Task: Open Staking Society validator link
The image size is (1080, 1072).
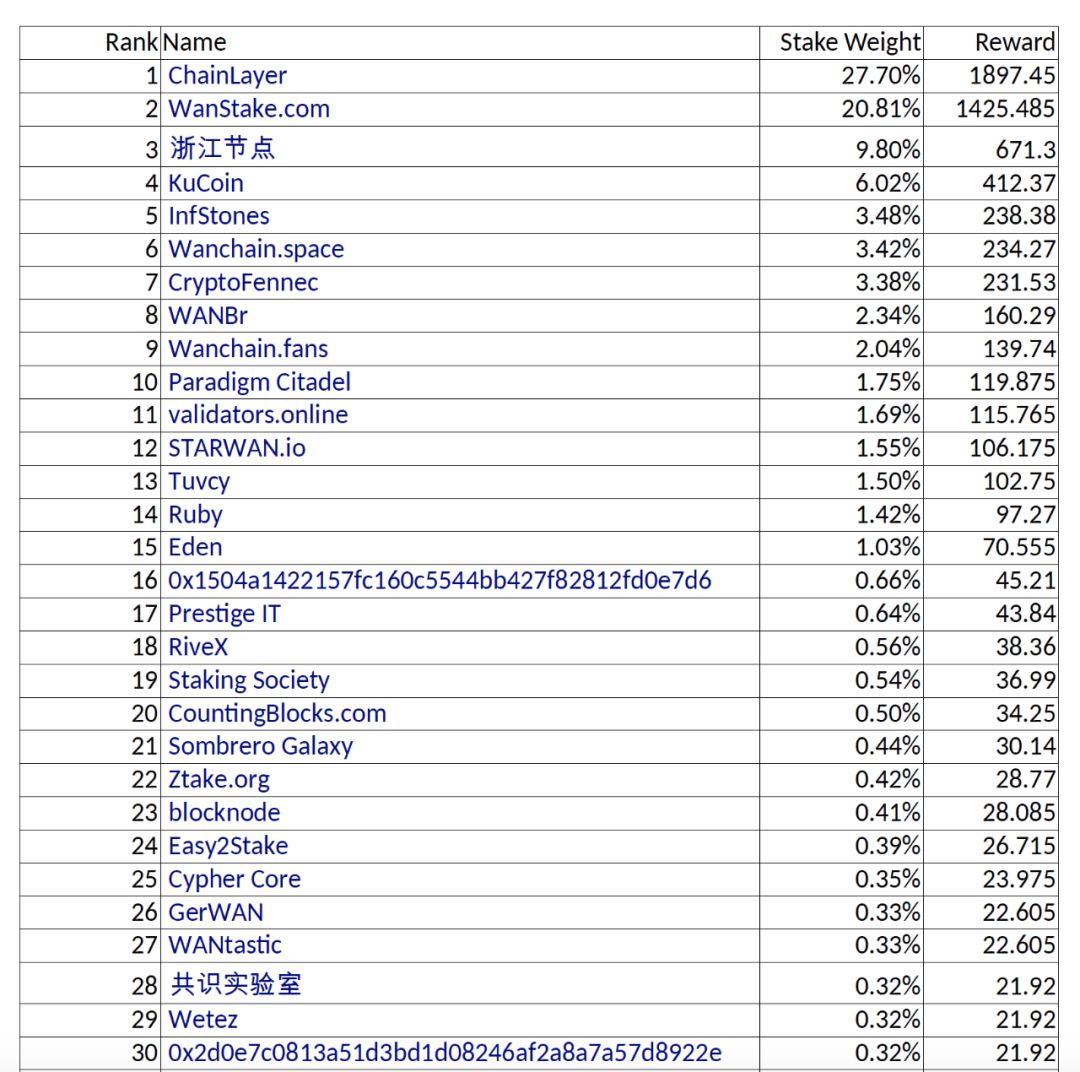Action: (249, 681)
